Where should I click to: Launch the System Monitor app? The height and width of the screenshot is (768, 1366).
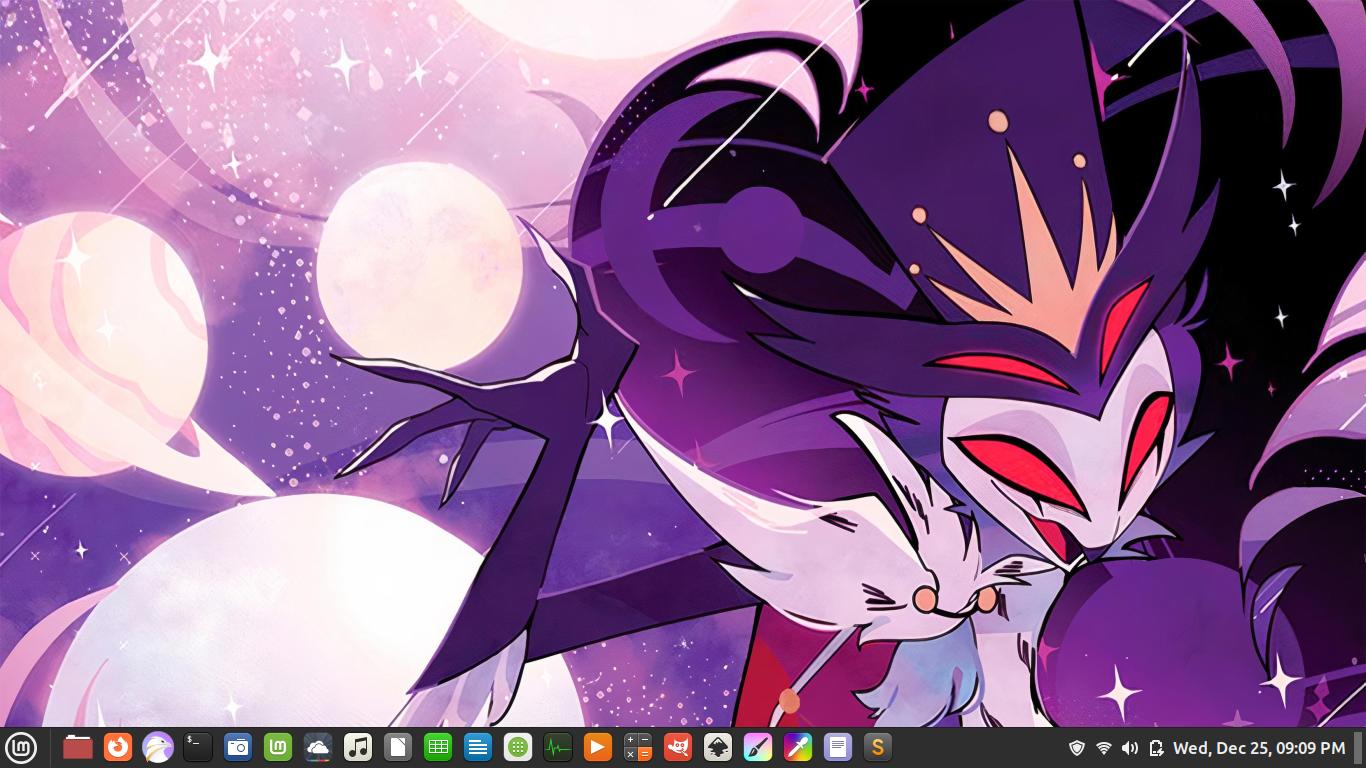click(558, 747)
